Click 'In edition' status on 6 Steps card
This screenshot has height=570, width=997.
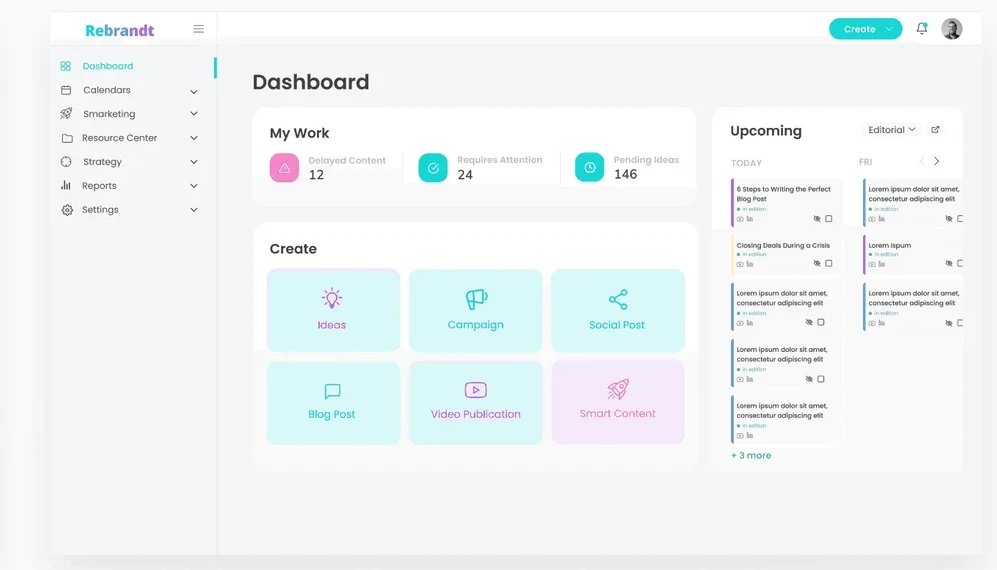(752, 209)
